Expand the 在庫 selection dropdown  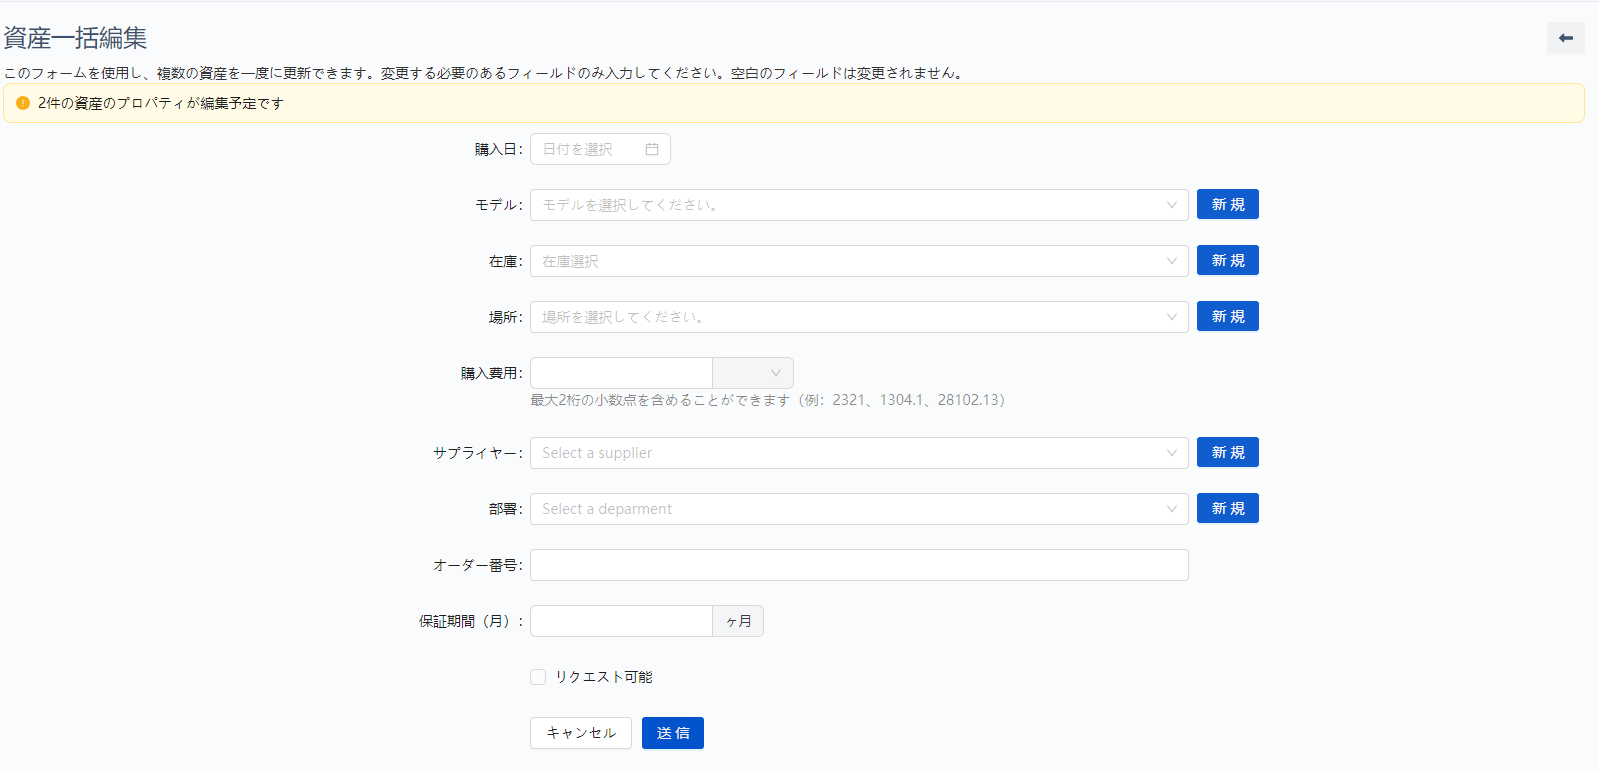(x=858, y=261)
